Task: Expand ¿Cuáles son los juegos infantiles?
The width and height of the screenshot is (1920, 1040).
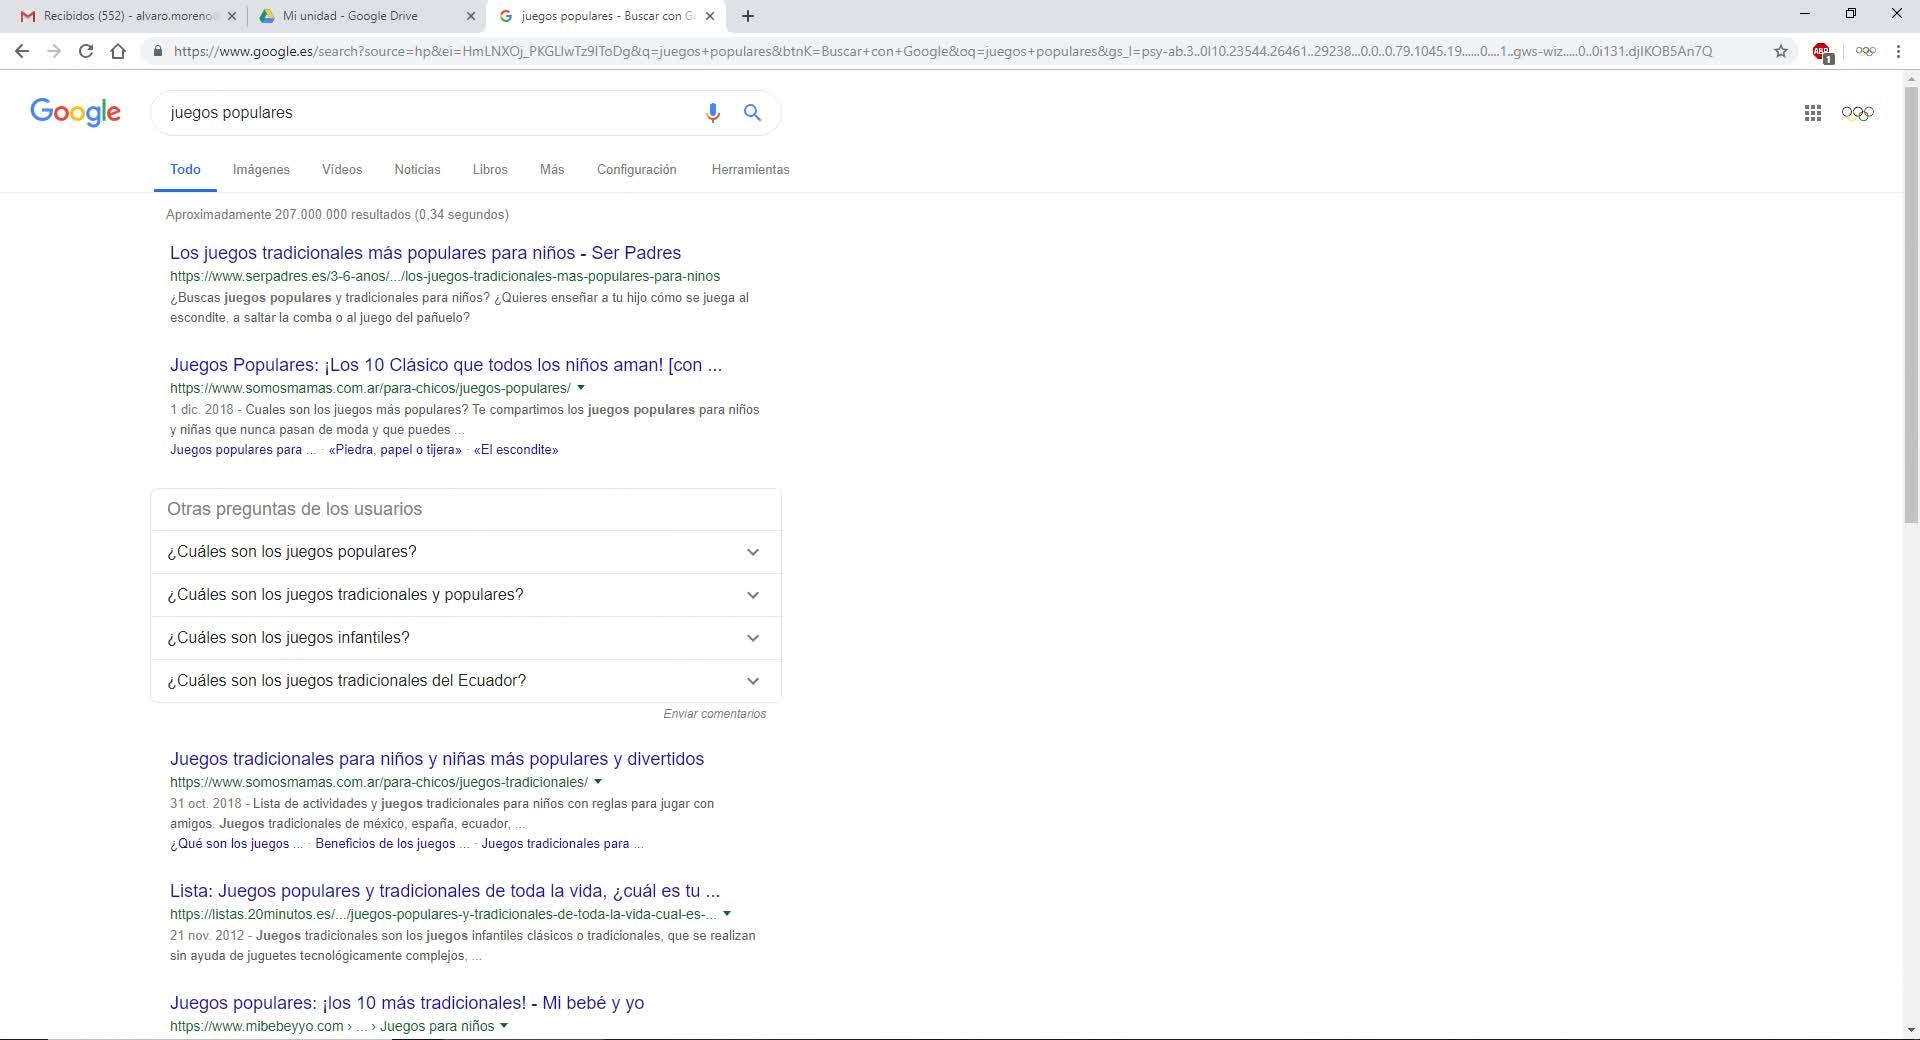Action: [x=465, y=638]
